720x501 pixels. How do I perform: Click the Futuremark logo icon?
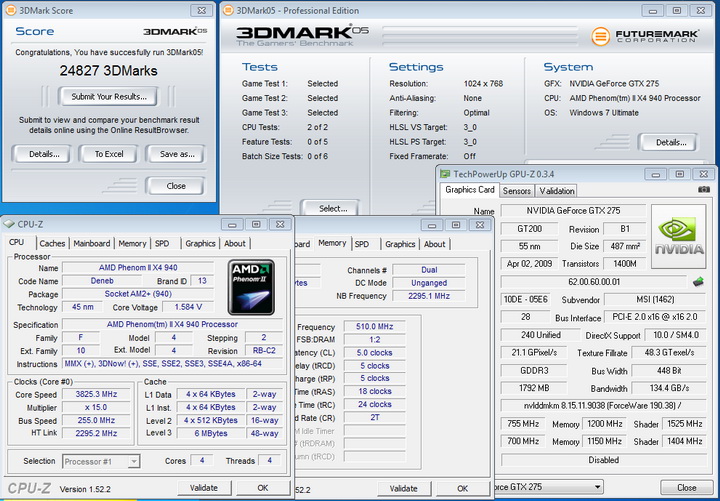(600, 36)
